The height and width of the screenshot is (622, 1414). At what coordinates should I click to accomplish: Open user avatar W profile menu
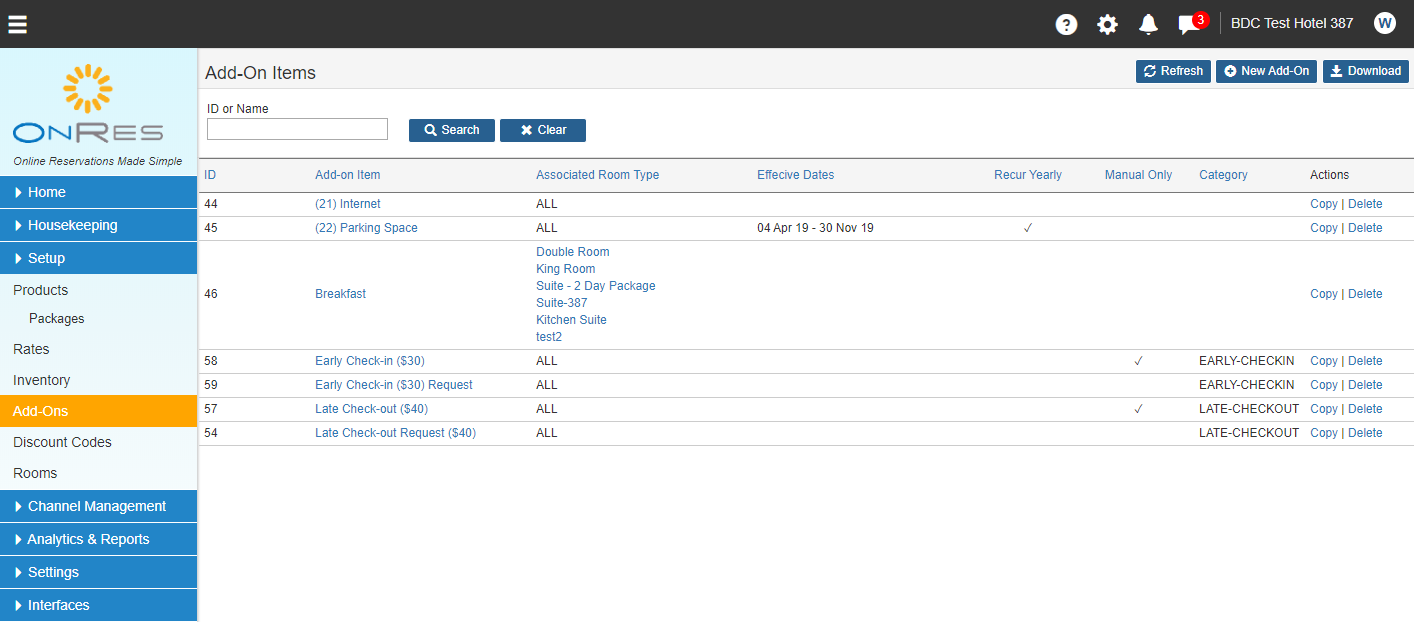click(x=1385, y=23)
